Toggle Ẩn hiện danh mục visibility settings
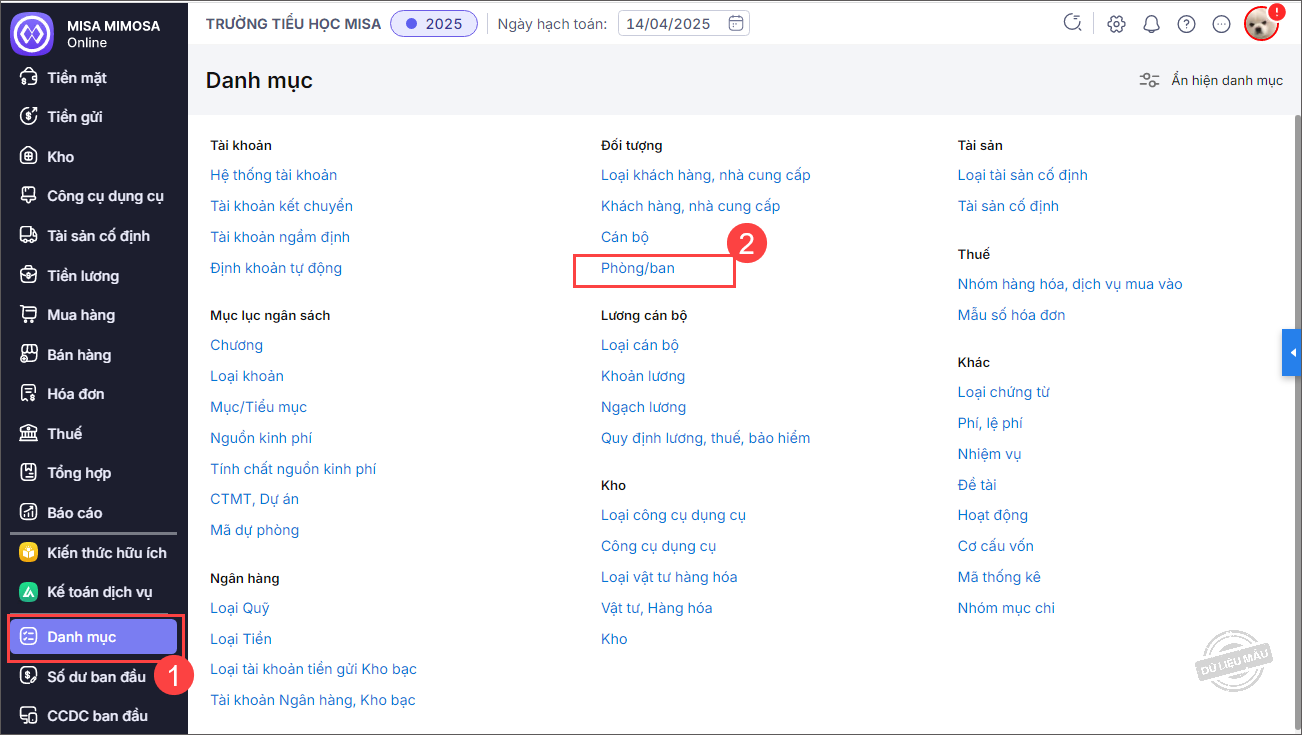Screen dimensions: 1302x735 [1211, 80]
